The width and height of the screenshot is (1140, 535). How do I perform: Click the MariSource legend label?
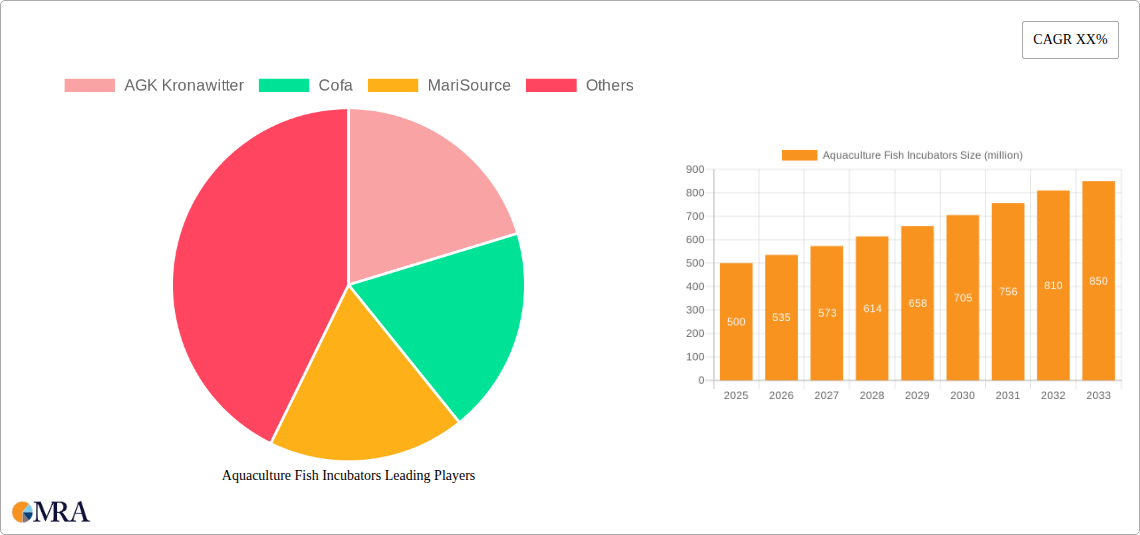469,86
